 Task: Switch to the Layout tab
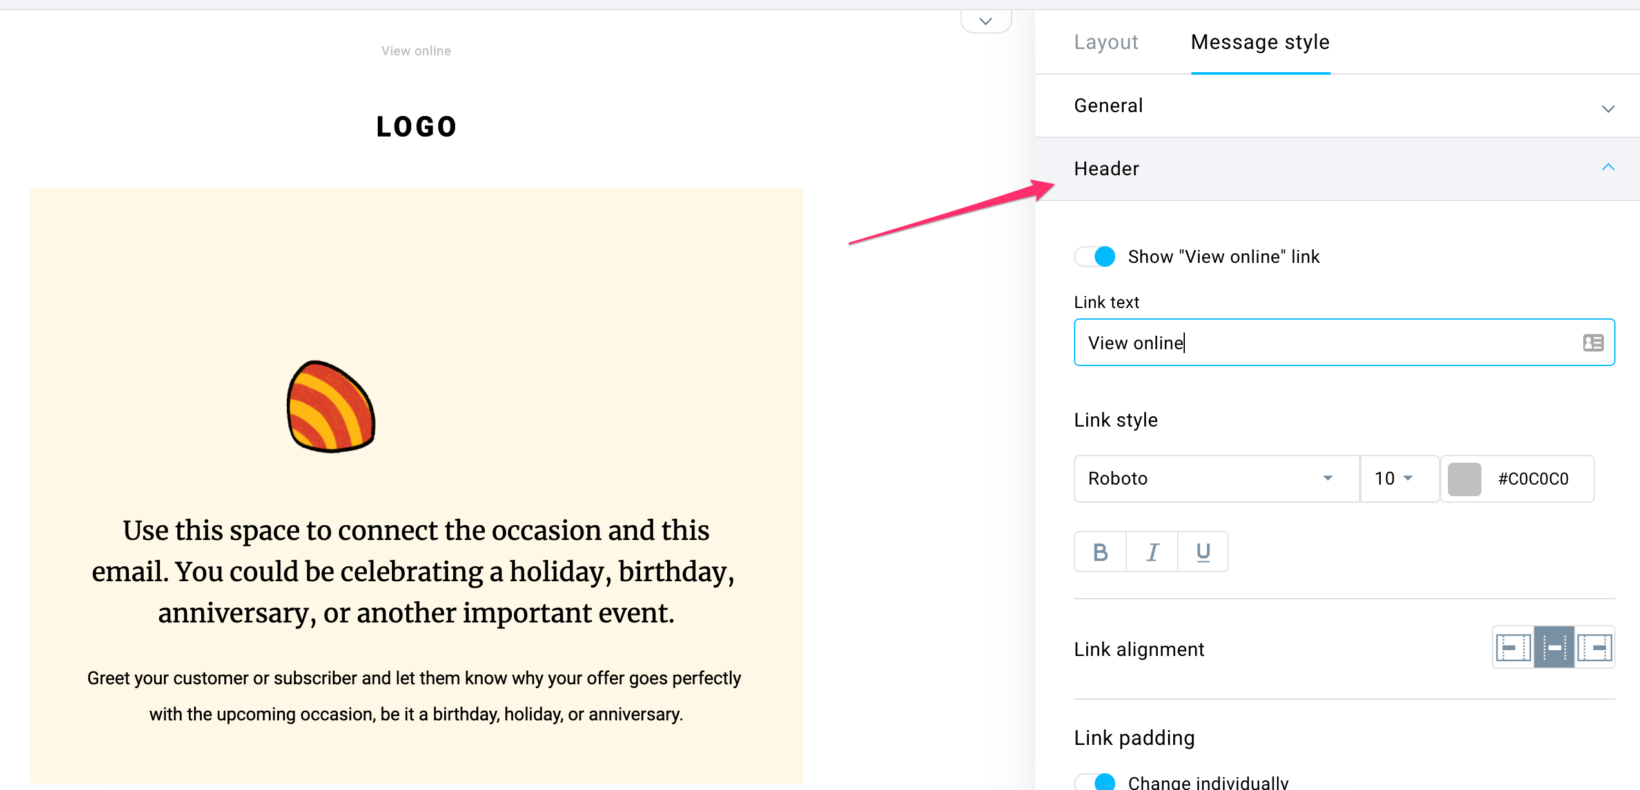tap(1106, 42)
